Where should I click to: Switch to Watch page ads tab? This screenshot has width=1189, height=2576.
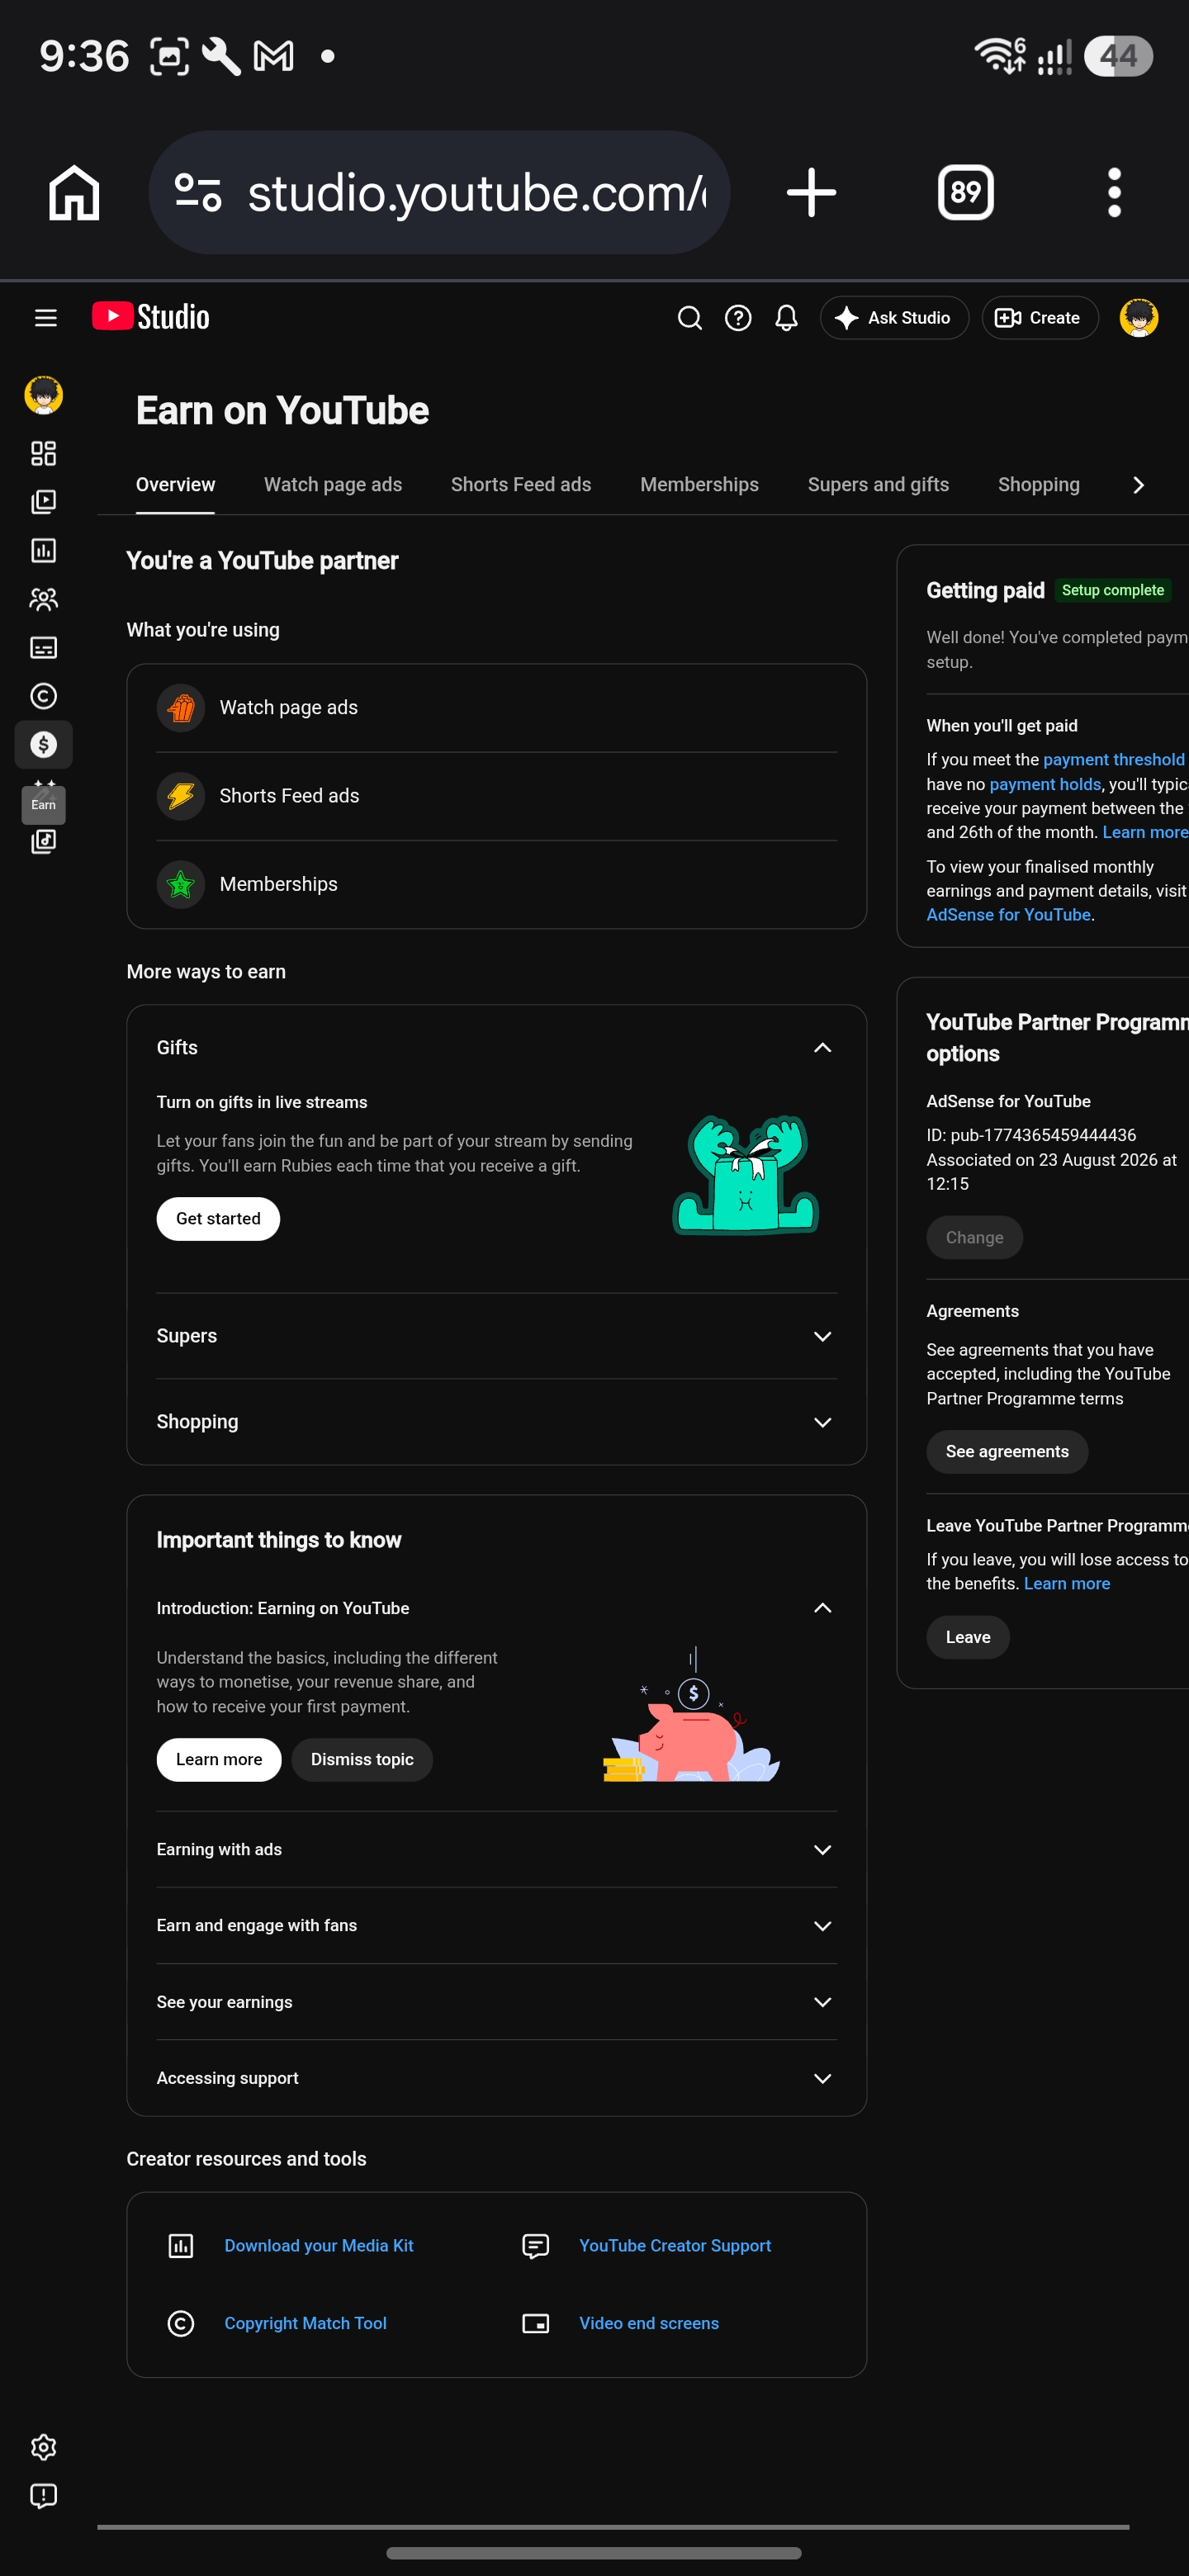[332, 484]
